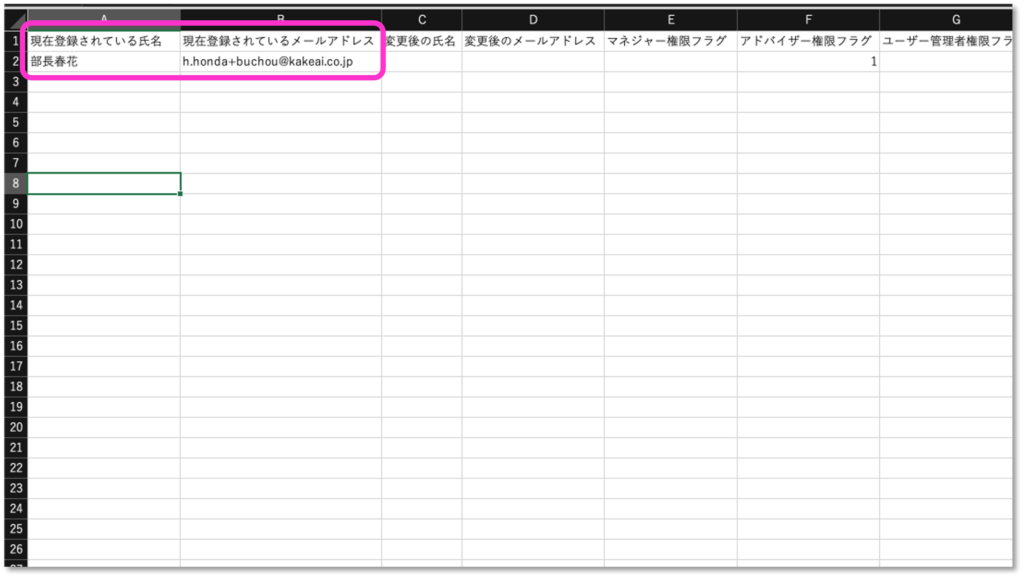Select row 7 header
This screenshot has width=1024, height=579.
16,163
